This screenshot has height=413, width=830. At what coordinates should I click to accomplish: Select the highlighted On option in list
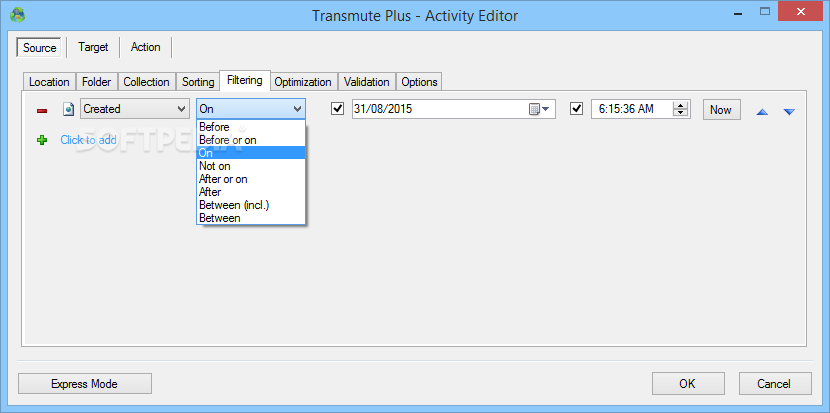pos(251,153)
